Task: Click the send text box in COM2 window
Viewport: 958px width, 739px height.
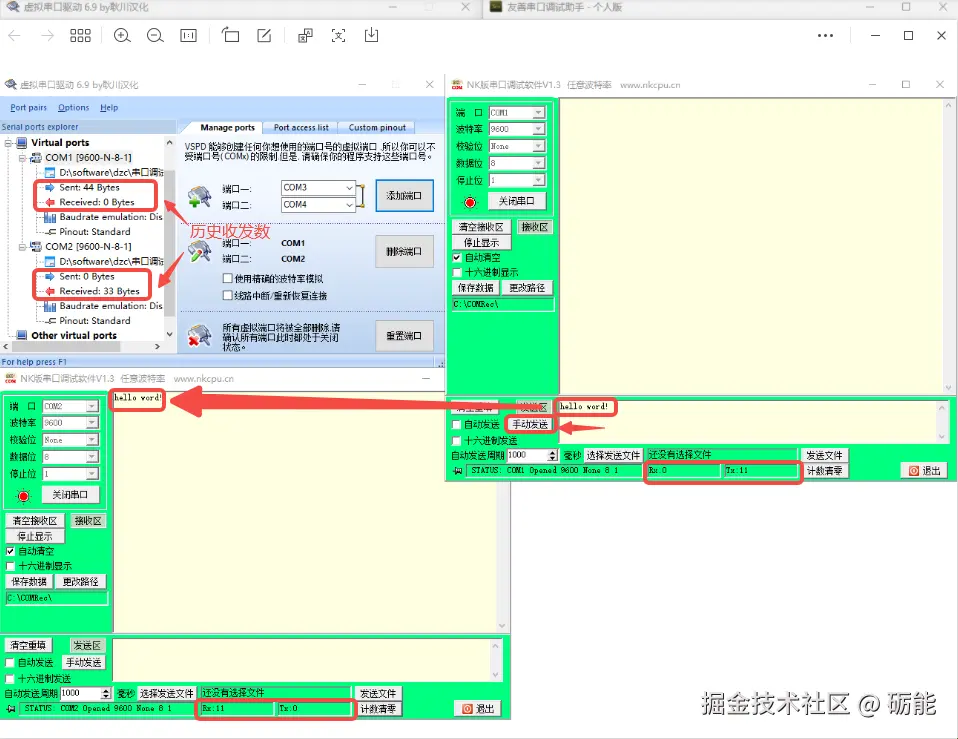Action: pyautogui.click(x=302, y=660)
